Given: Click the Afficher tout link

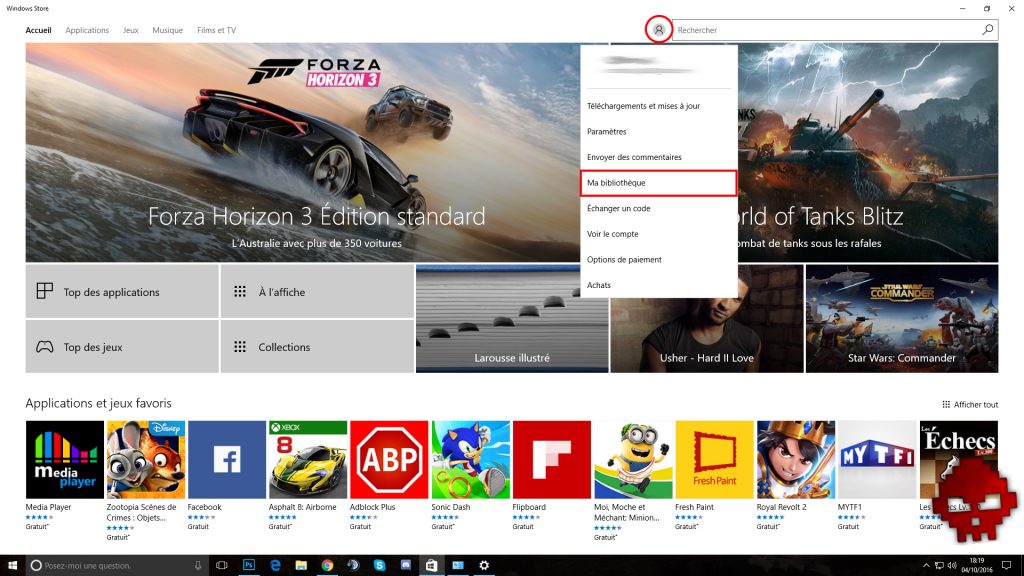Looking at the screenshot, I should (970, 405).
